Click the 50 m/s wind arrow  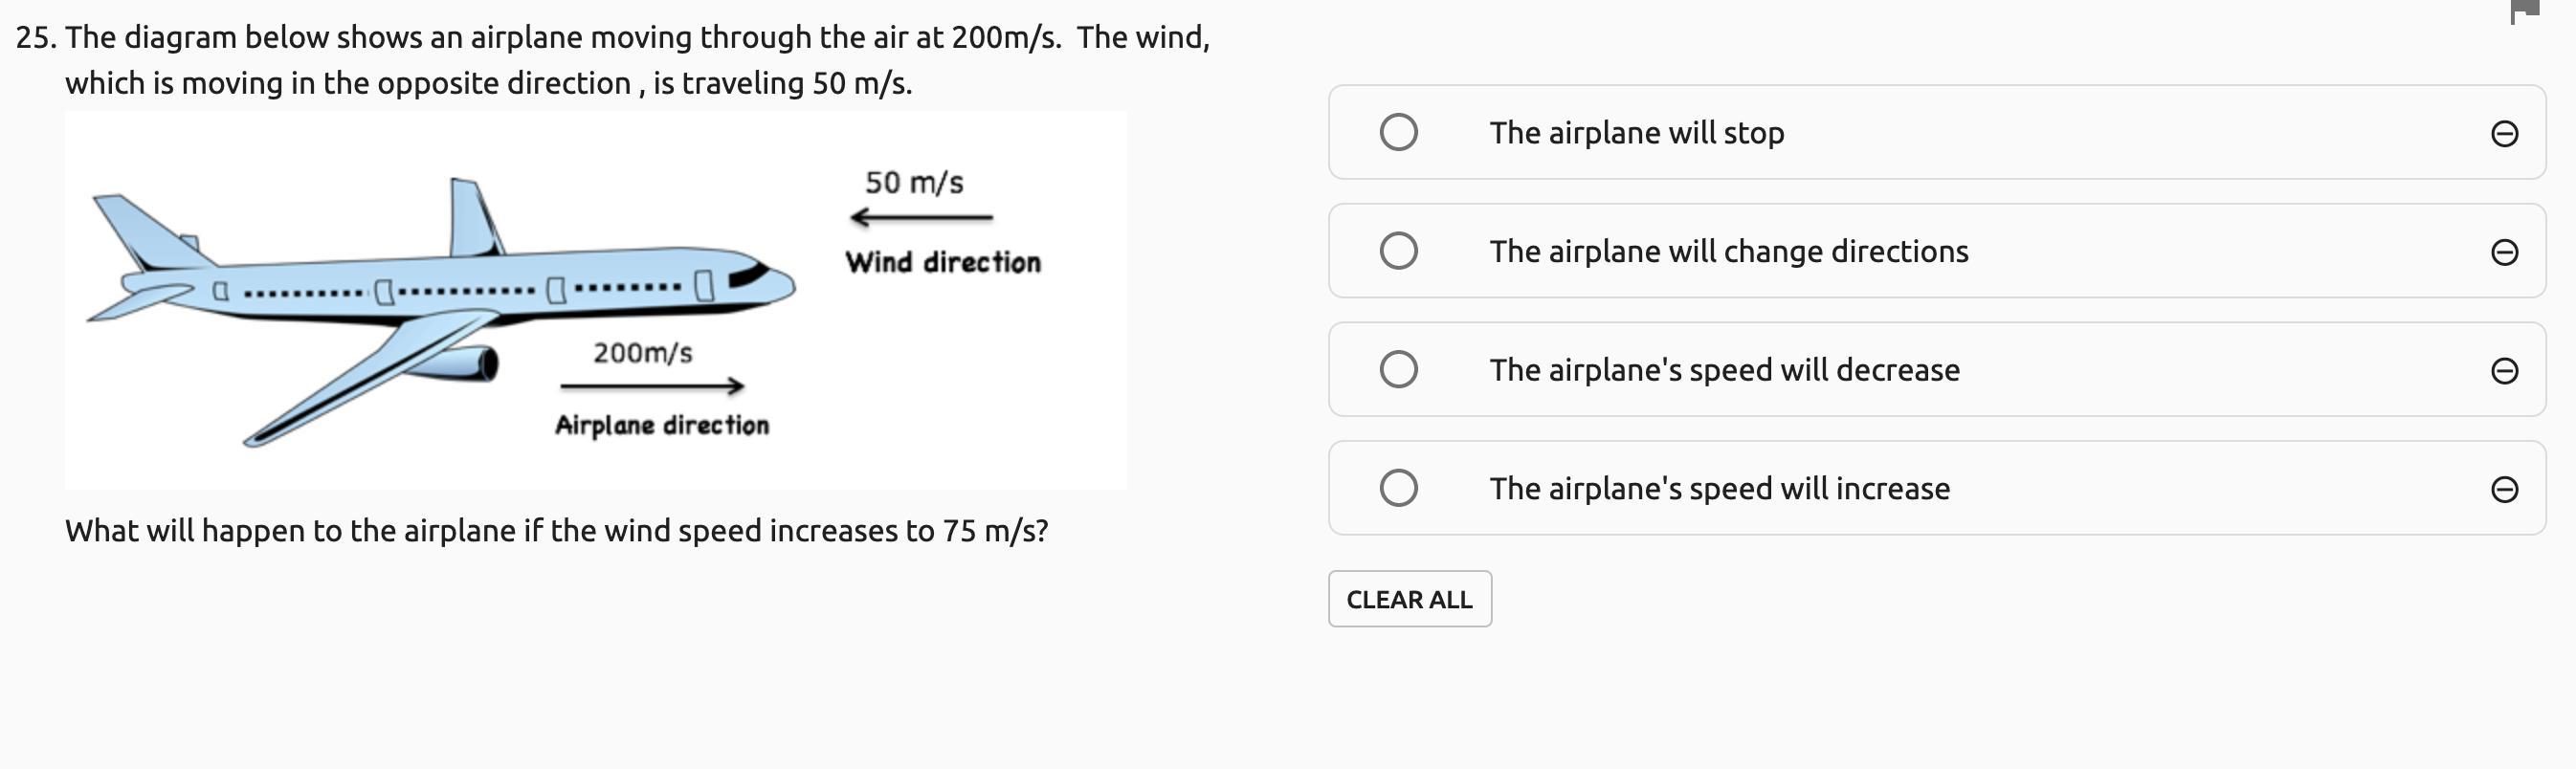[921, 217]
